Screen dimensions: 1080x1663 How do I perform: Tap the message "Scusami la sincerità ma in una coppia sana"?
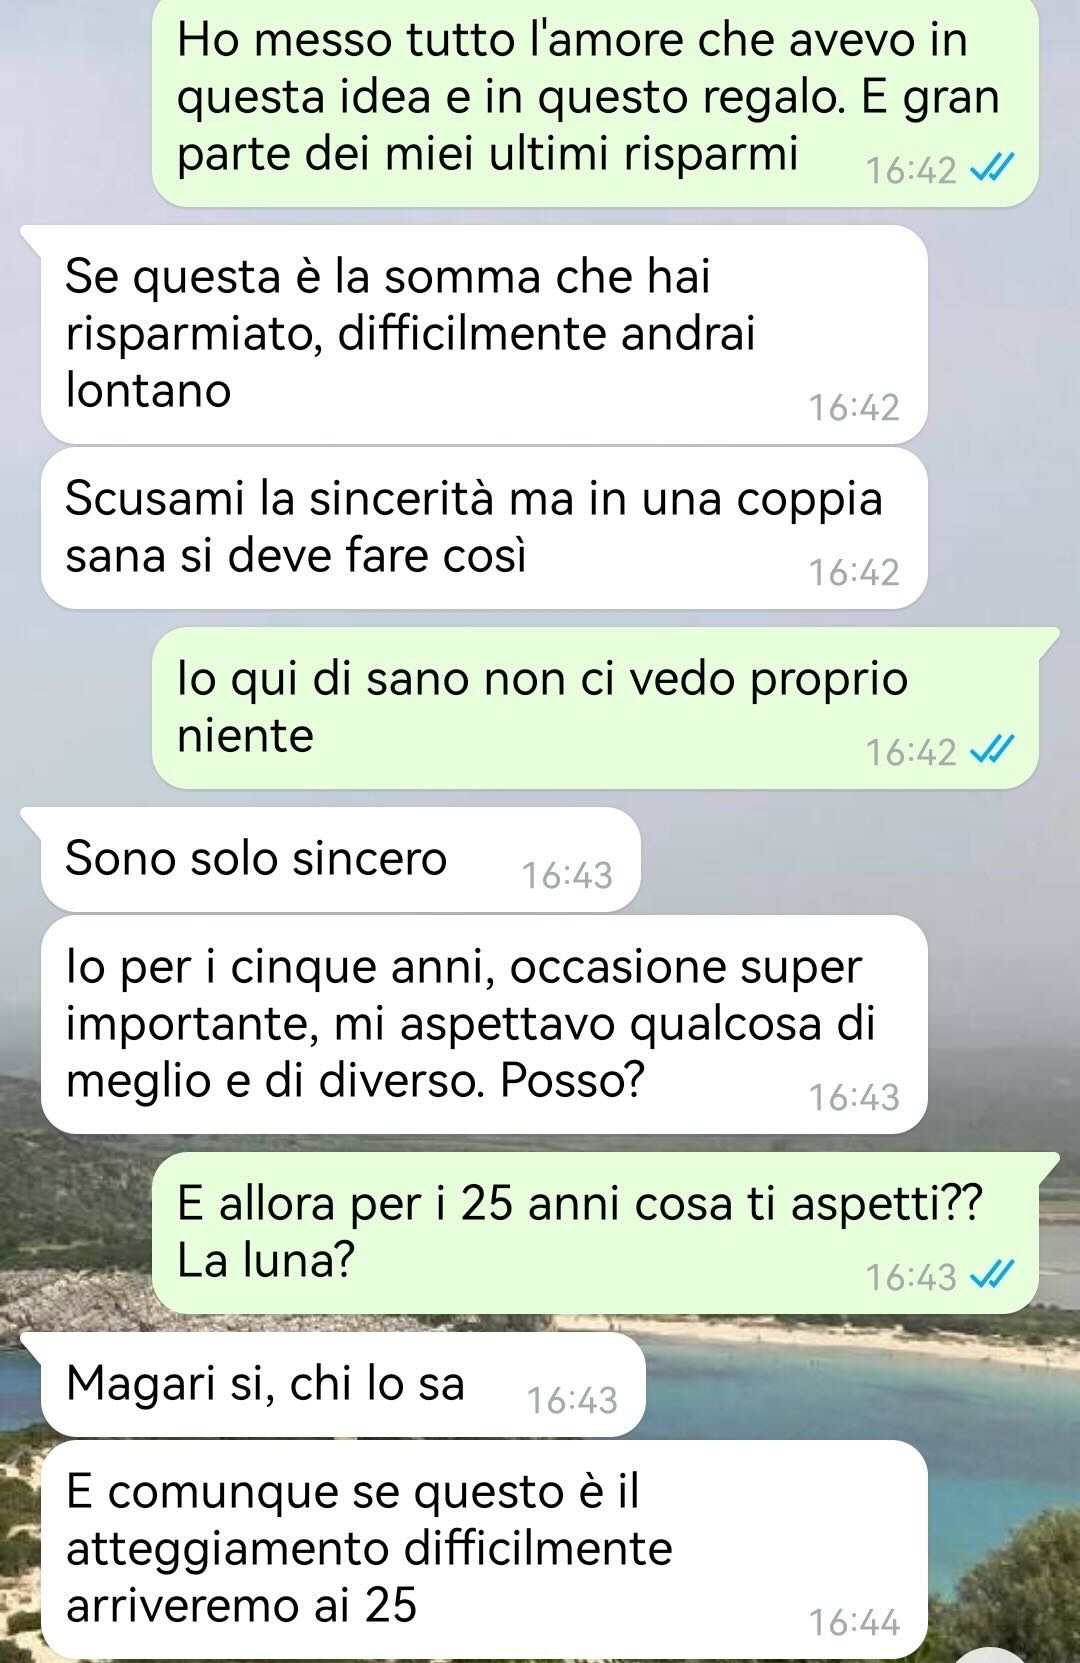pos(484,528)
